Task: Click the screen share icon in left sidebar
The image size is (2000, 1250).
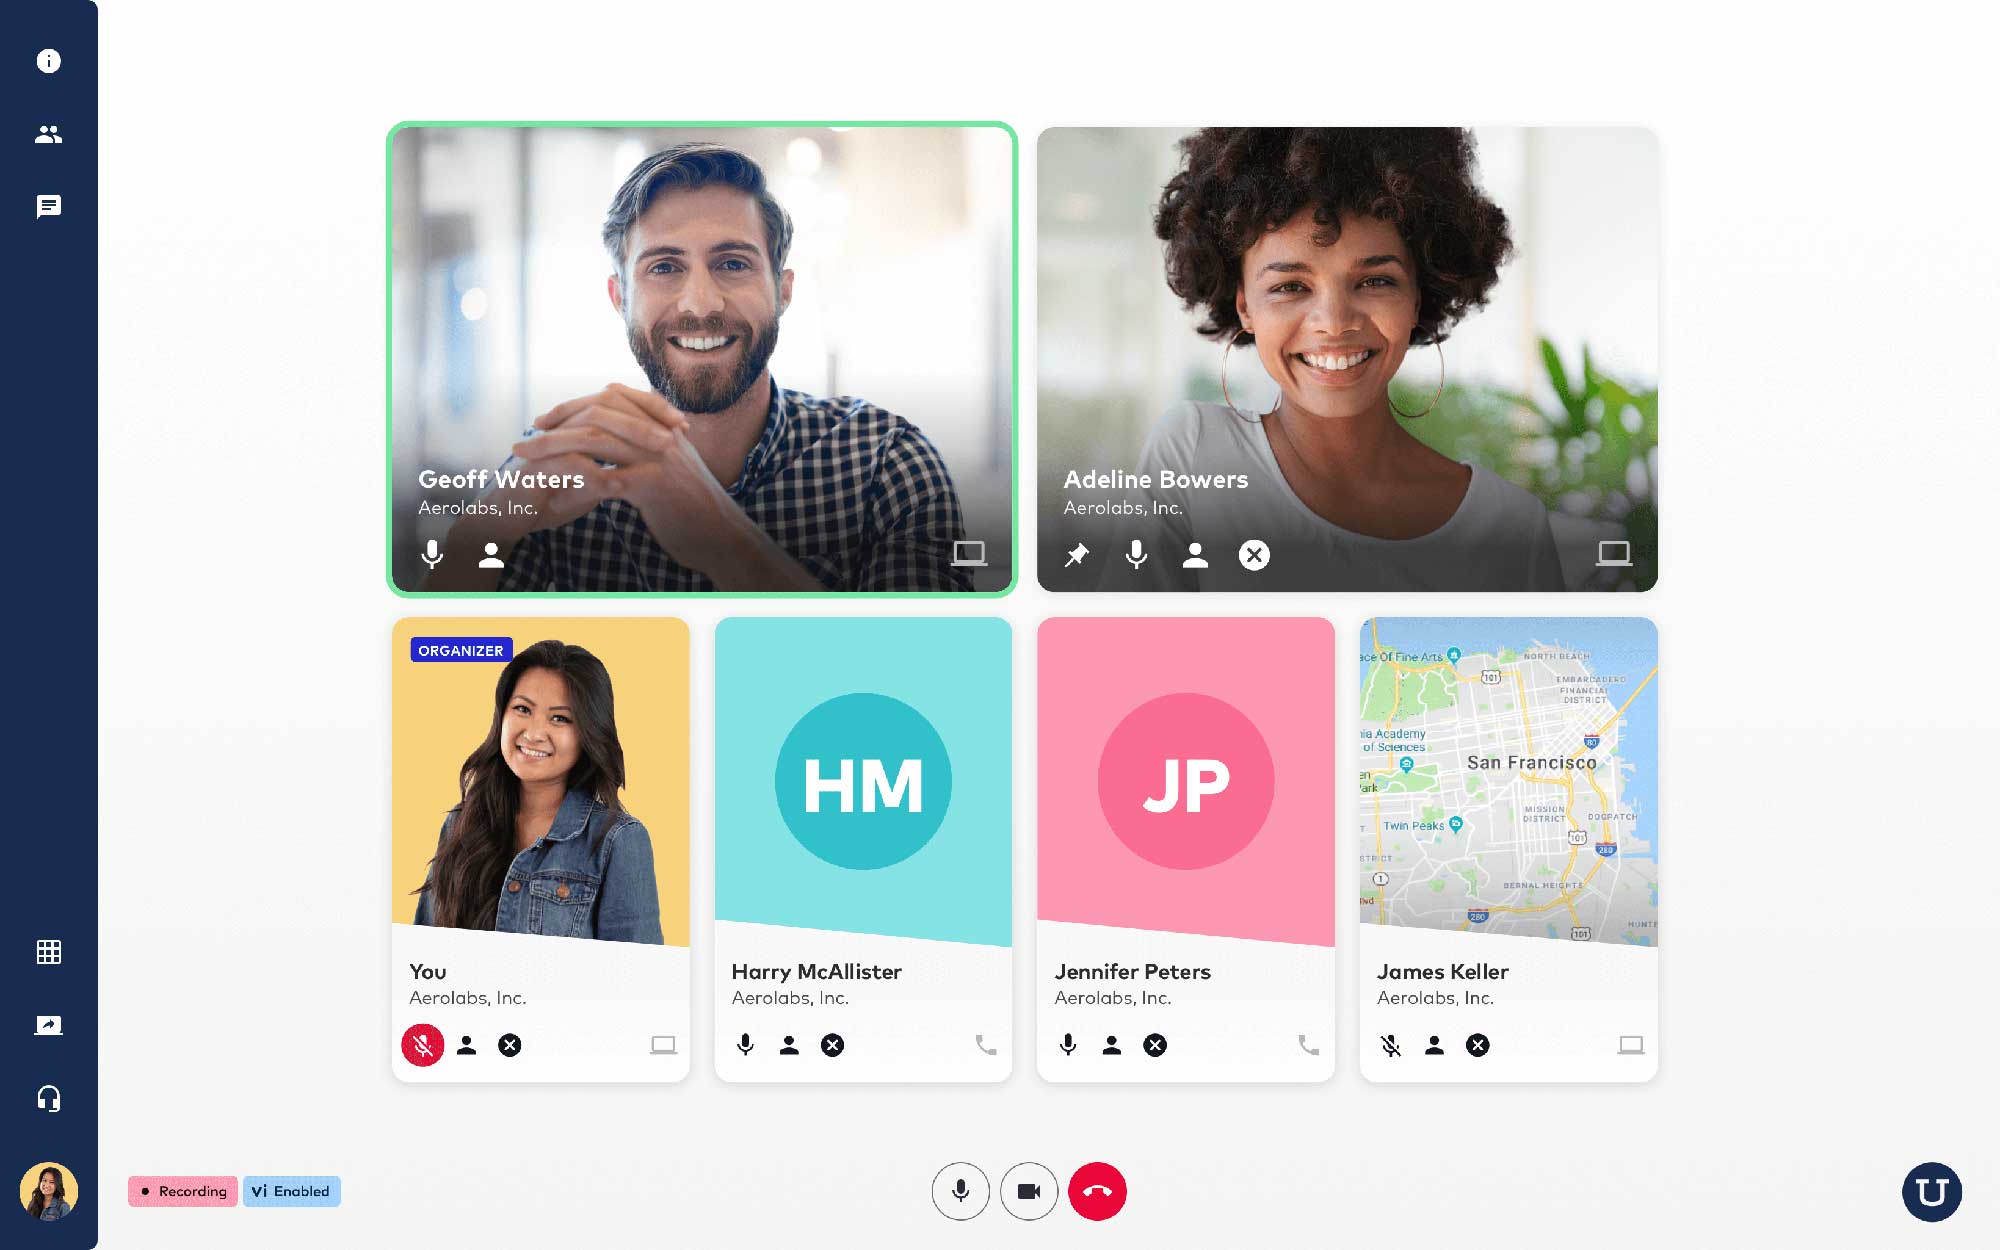Action: (48, 1025)
